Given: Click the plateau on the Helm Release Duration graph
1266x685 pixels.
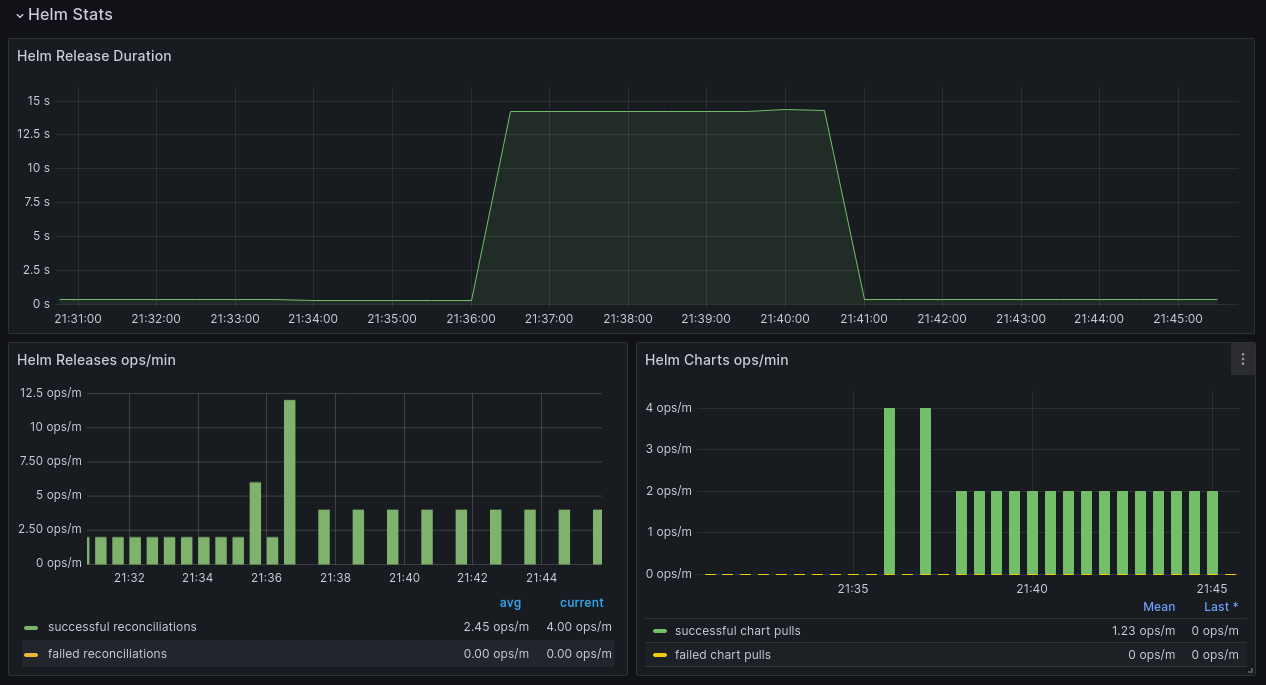Looking at the screenshot, I should tap(667, 112).
